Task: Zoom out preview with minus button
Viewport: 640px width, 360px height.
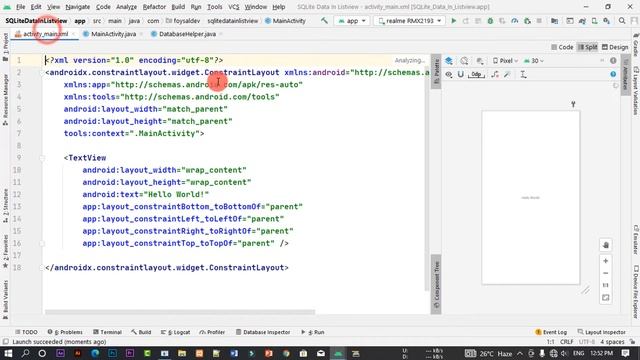Action: coord(606,273)
